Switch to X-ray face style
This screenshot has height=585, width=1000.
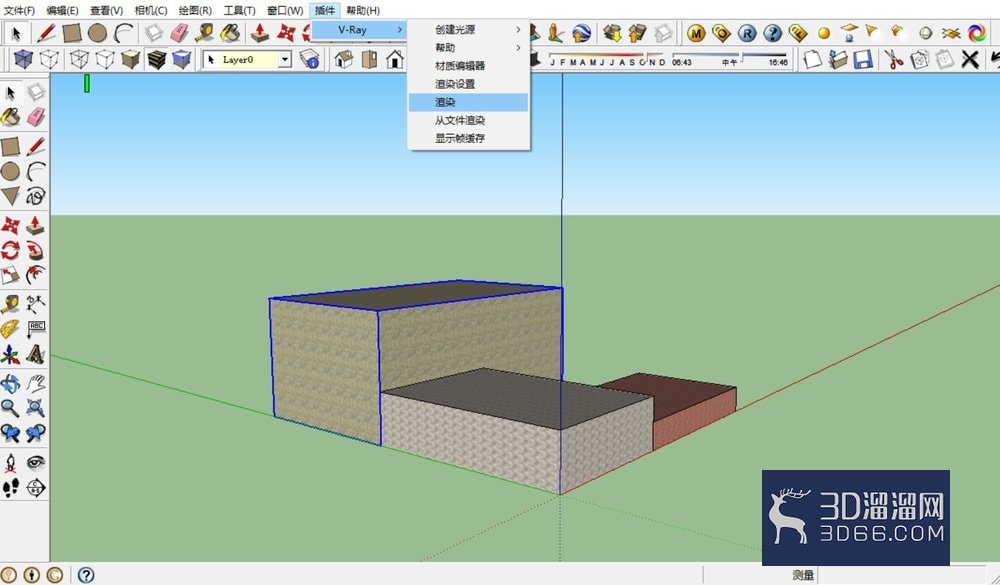pyautogui.click(x=24, y=59)
